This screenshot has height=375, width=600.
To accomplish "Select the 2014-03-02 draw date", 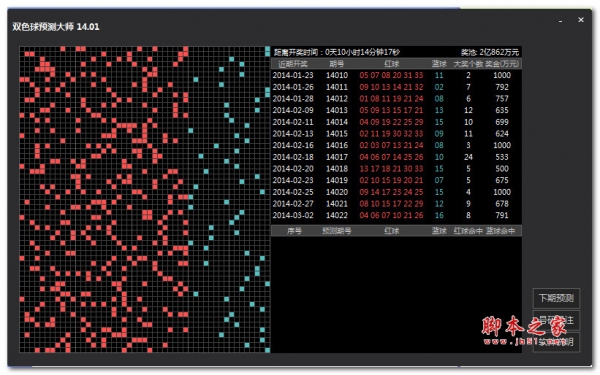I will 293,215.
